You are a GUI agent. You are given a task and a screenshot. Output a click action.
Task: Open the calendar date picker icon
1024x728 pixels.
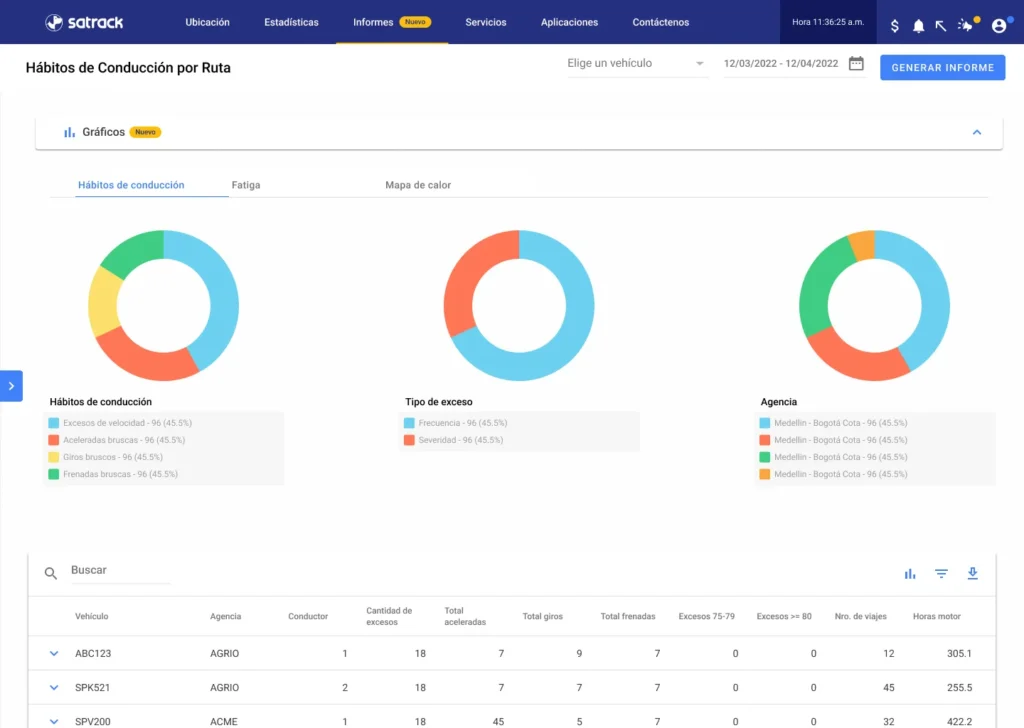pos(856,64)
